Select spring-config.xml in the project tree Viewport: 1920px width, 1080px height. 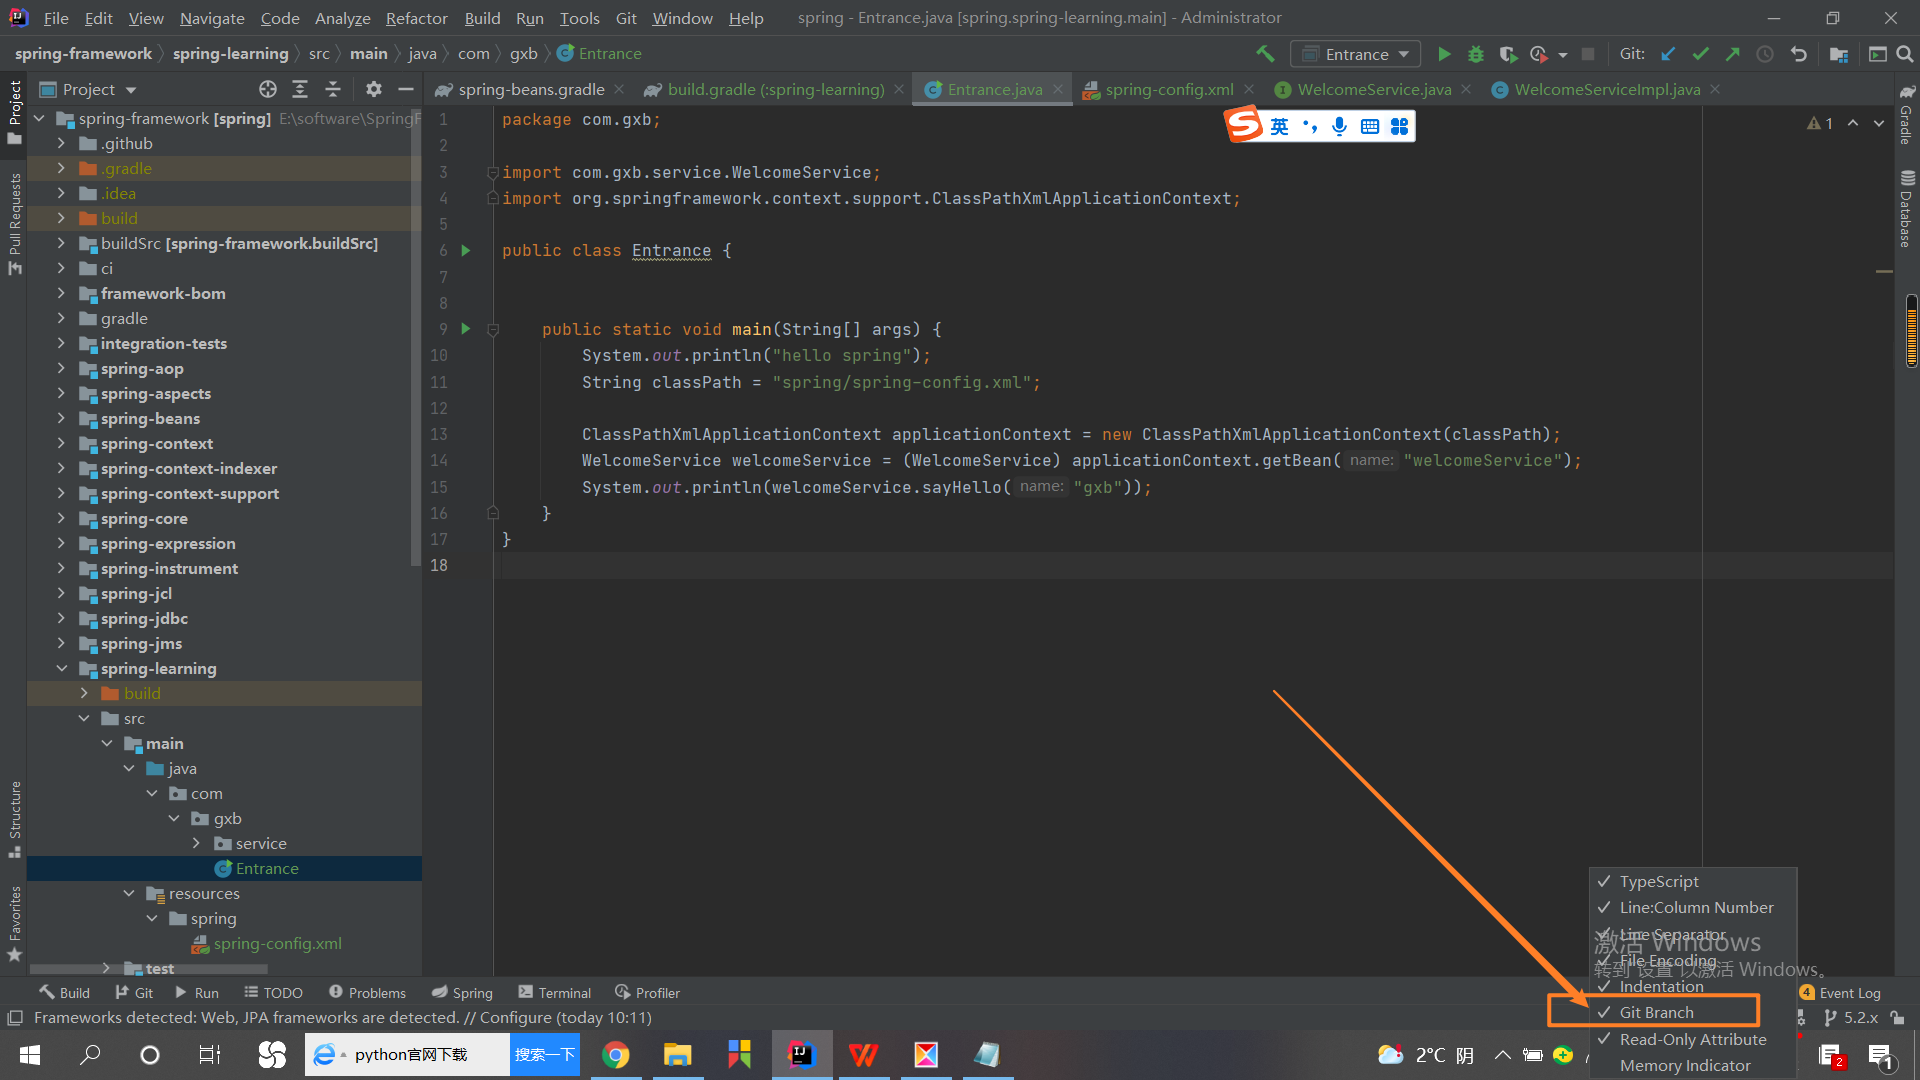coord(277,943)
